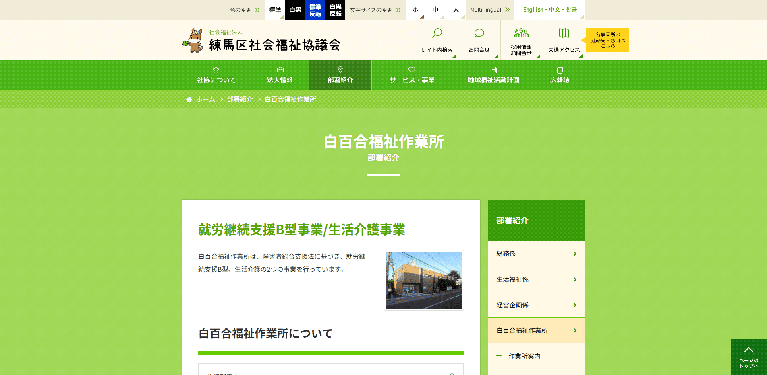Click the 部署紹介 navigation icon
This screenshot has height=375, width=767.
(x=340, y=69)
